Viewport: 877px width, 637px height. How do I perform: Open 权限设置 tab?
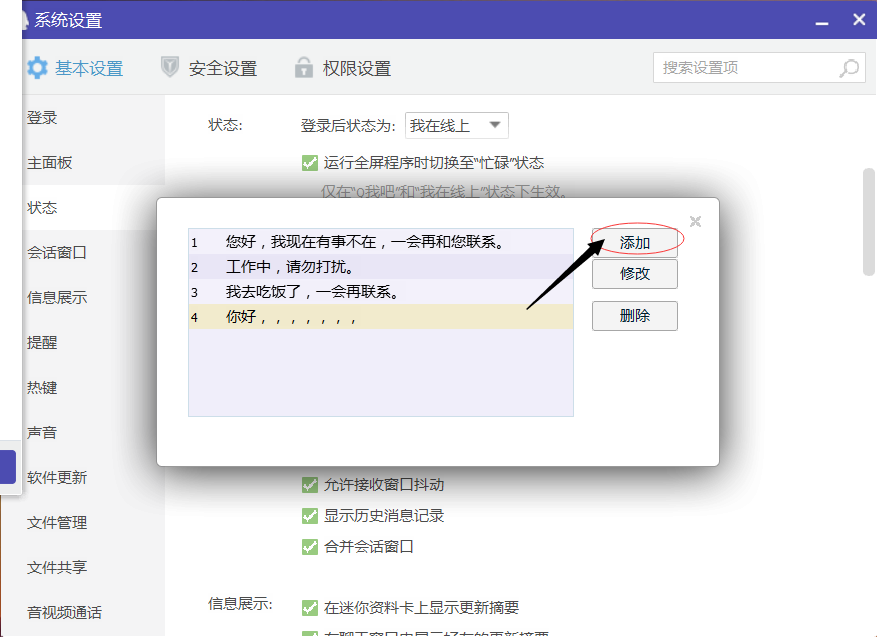click(356, 68)
